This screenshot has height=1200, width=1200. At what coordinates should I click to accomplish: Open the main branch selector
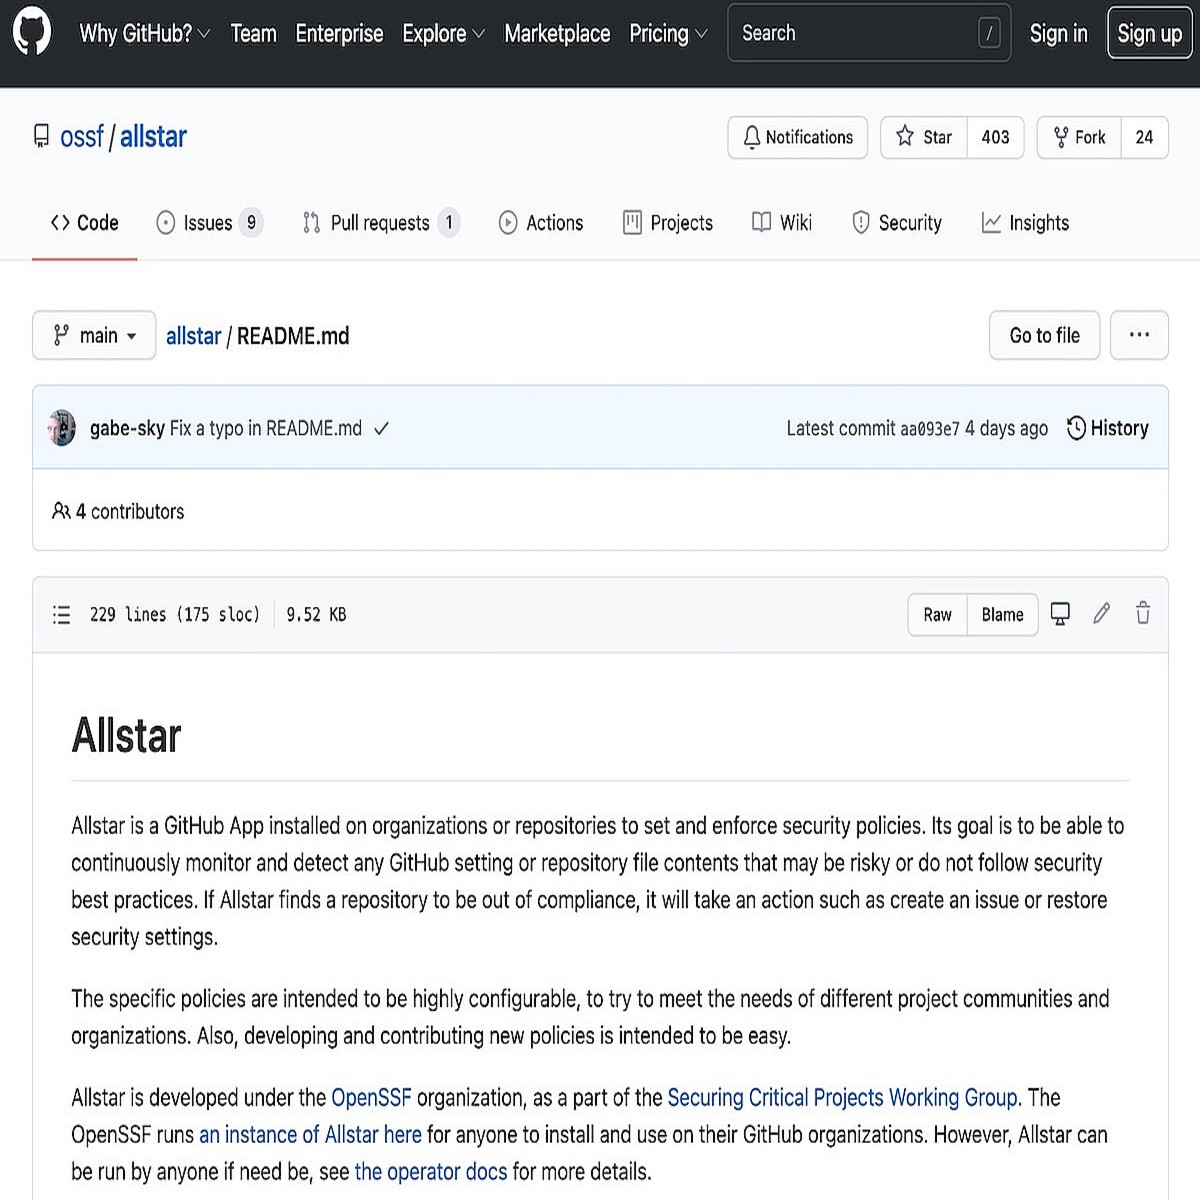(x=94, y=335)
